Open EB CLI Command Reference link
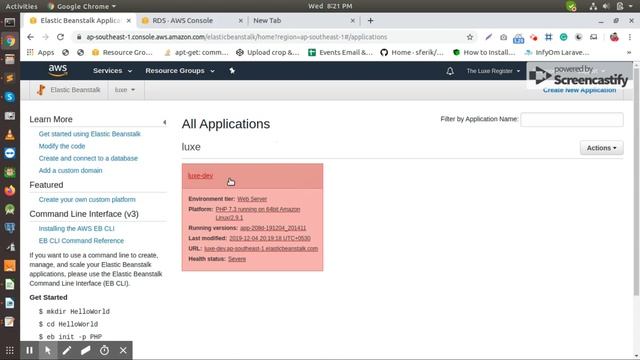This screenshot has height=360, width=640. pyautogui.click(x=81, y=241)
